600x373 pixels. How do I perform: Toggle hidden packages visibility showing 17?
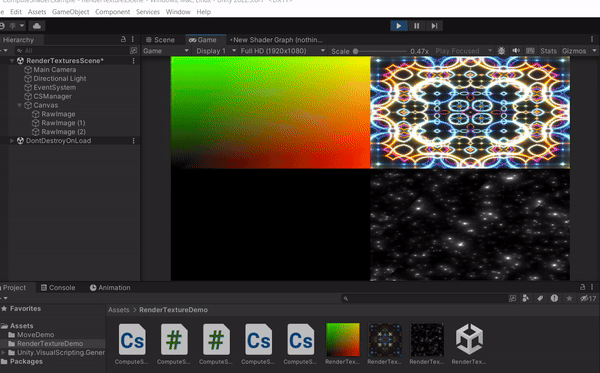tap(588, 298)
